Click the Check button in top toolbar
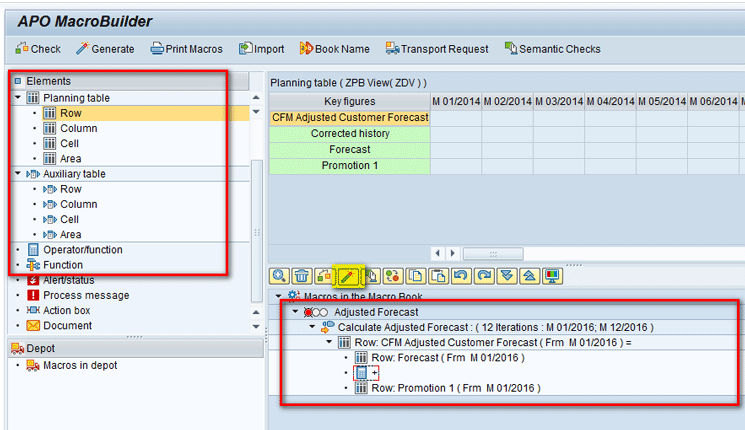Image resolution: width=745 pixels, height=430 pixels. tap(38, 49)
